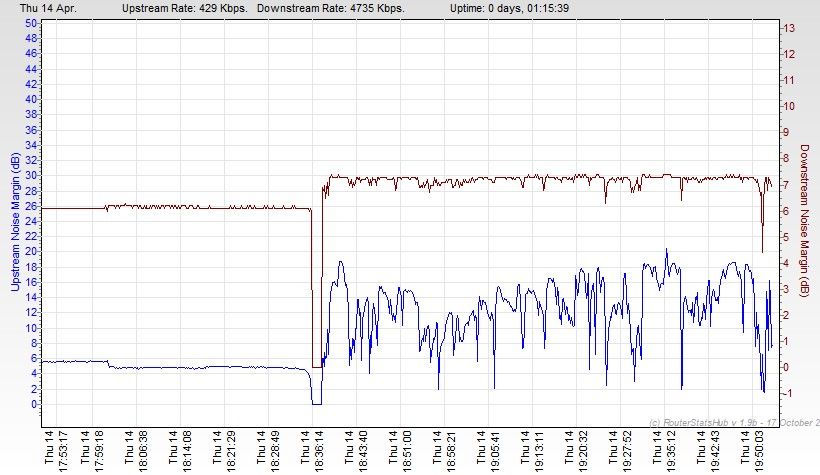Click the Thu 14 Apr. date header
820x475 pixels.
53,7
